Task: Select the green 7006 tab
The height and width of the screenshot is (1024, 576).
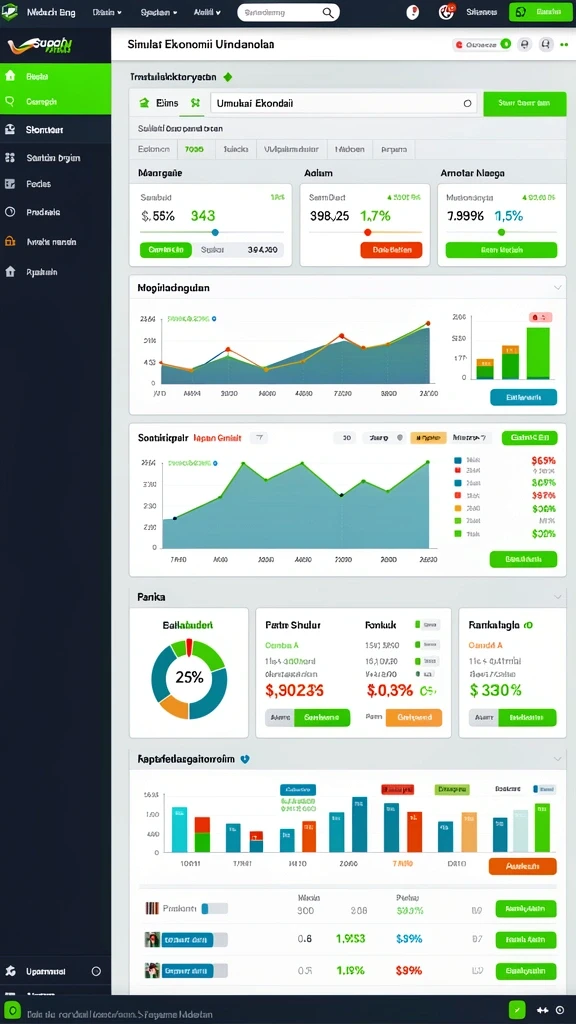Action: (195, 149)
